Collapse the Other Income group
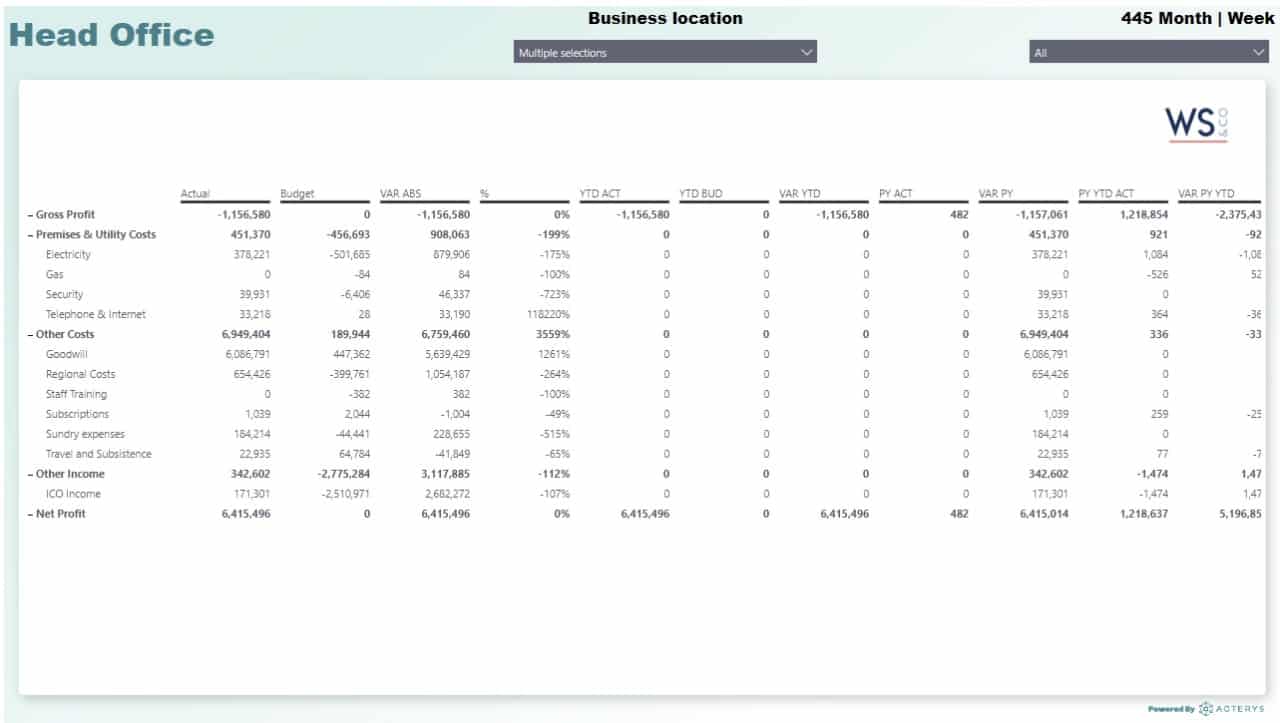This screenshot has height=723, width=1280. point(30,474)
